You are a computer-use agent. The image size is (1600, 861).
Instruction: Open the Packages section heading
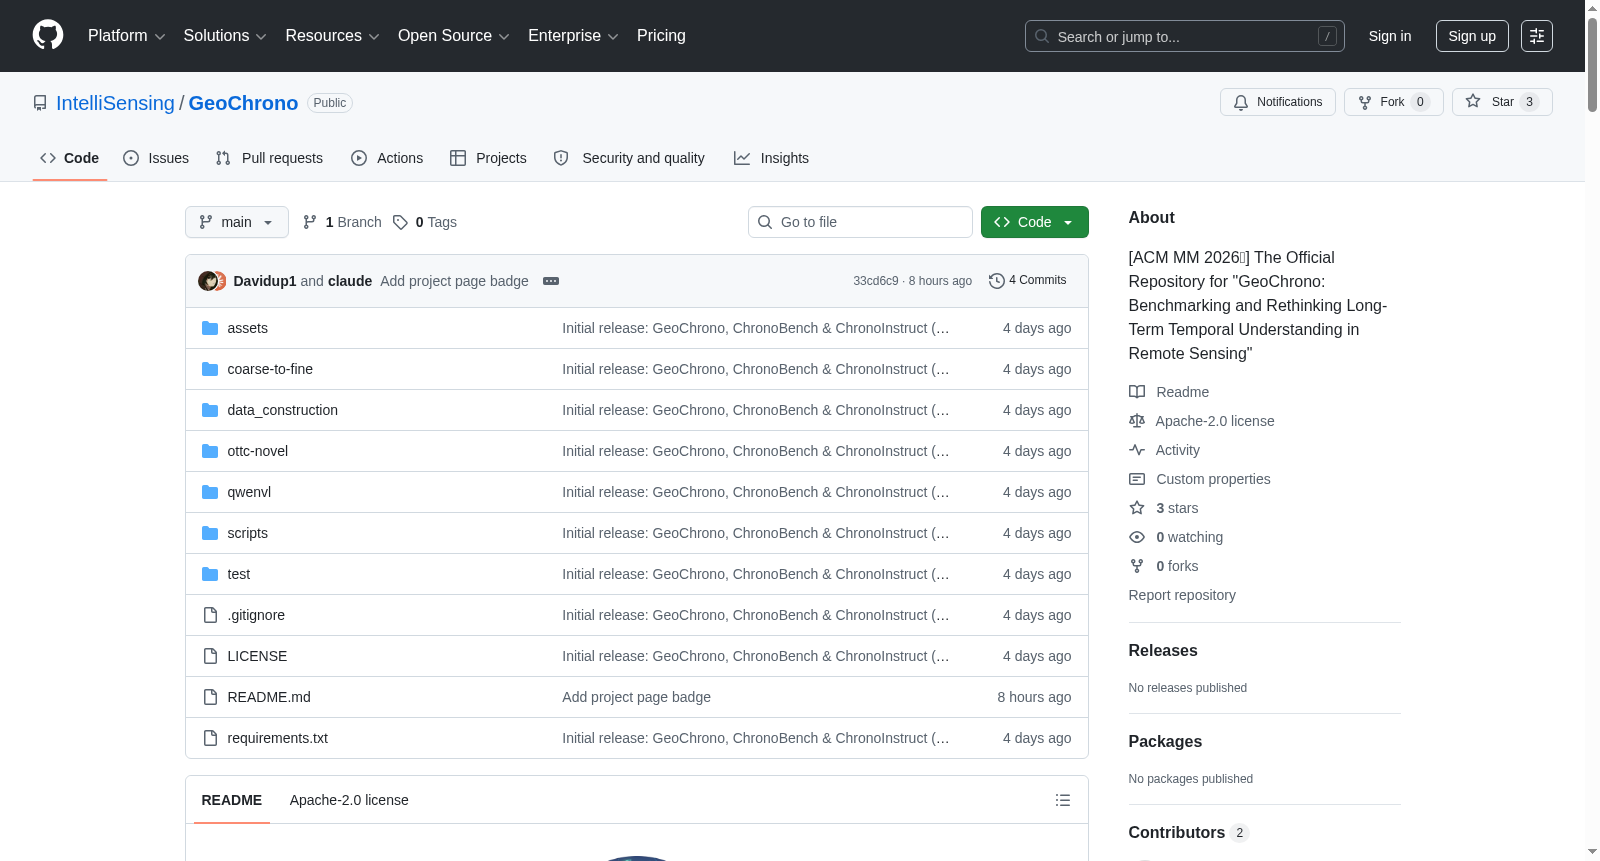1165,741
